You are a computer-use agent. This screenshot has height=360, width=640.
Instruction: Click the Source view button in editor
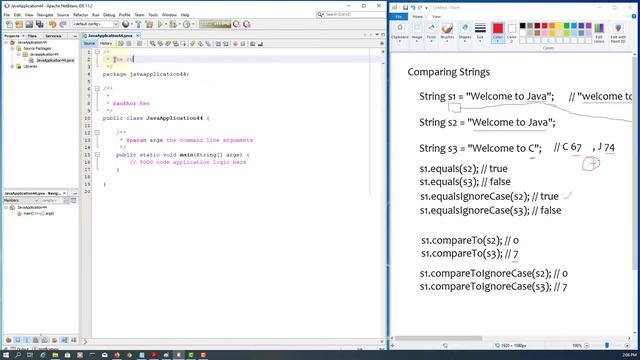(89, 44)
